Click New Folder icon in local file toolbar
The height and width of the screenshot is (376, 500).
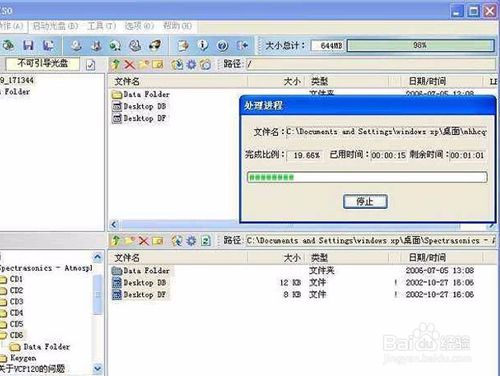click(x=130, y=240)
